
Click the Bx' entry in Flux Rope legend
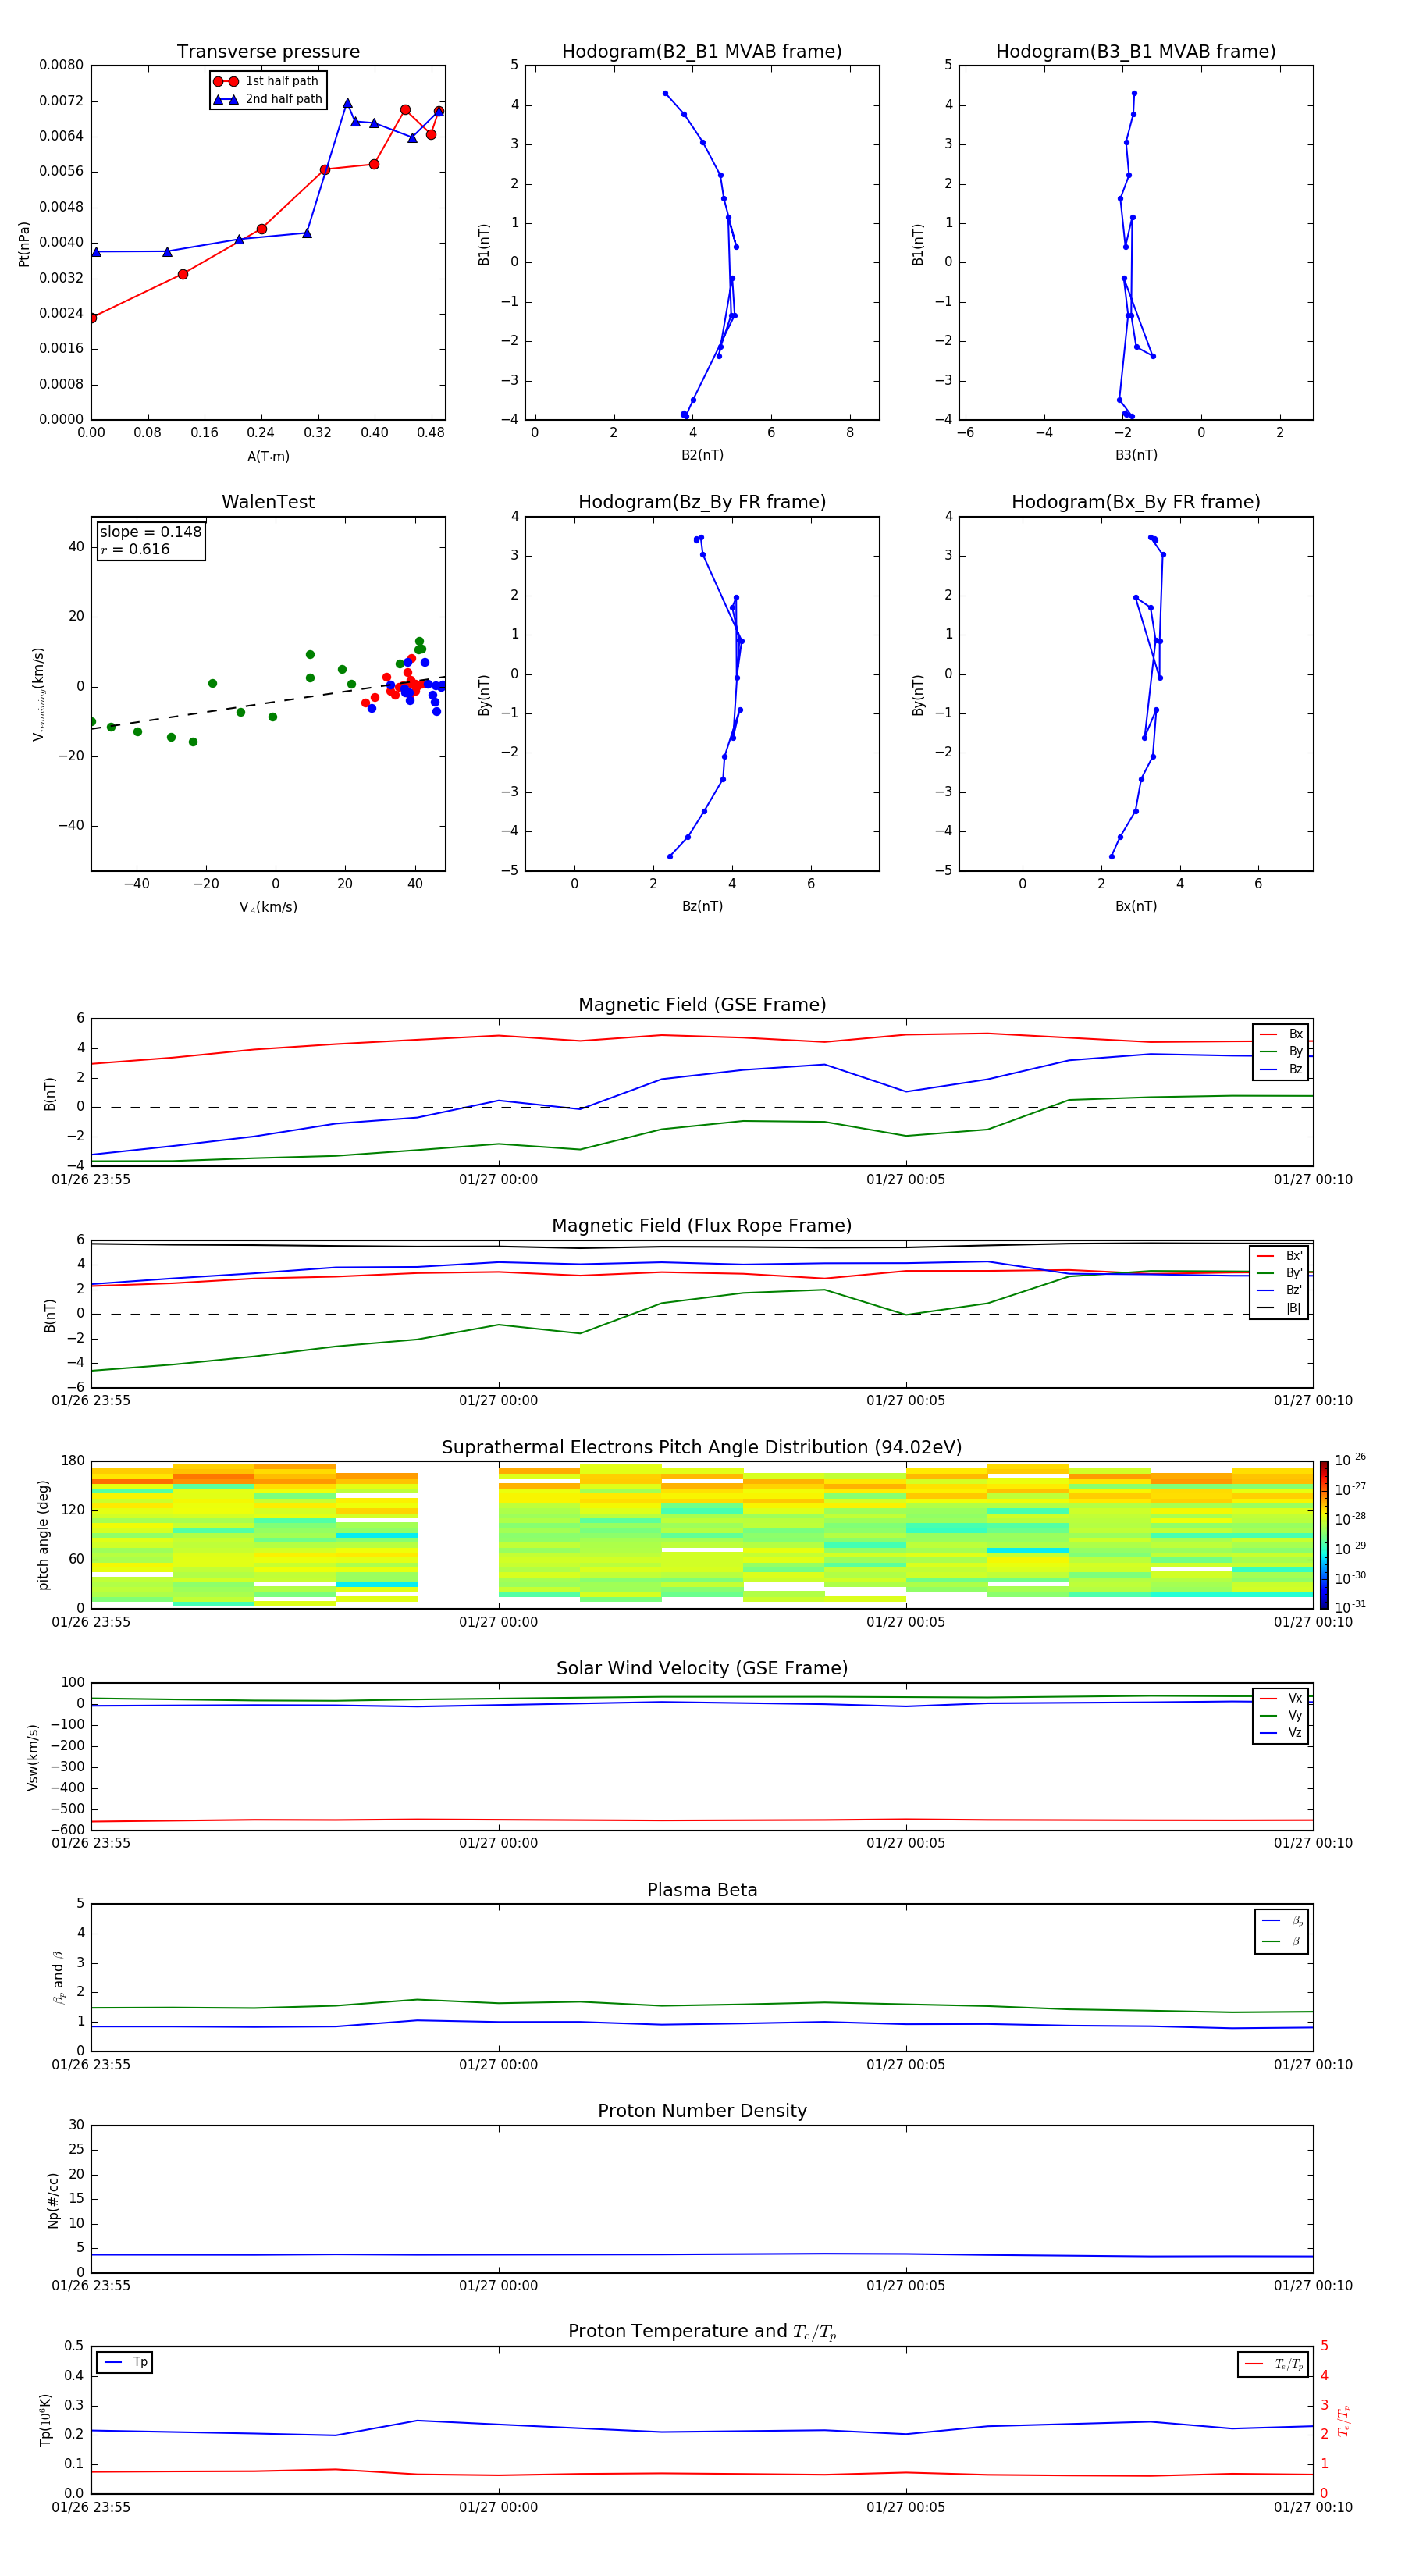tap(1279, 1256)
